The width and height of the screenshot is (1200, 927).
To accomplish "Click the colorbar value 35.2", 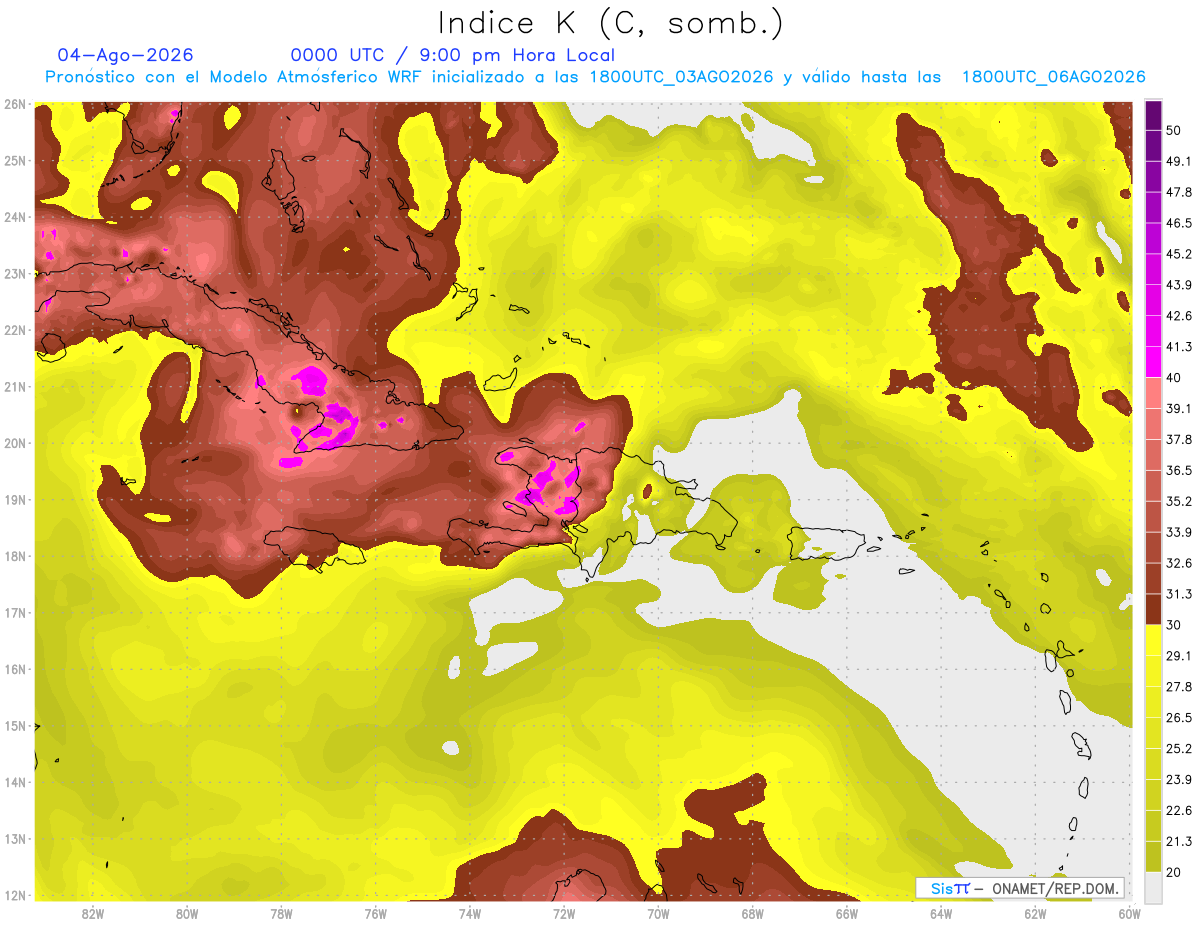I will pyautogui.click(x=1179, y=501).
